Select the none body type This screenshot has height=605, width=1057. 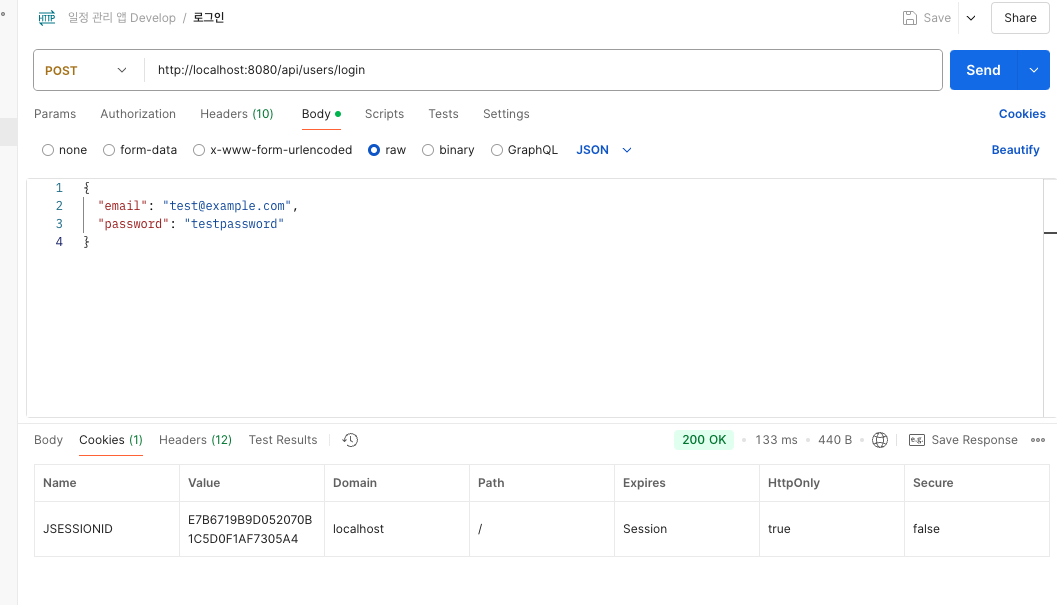click(48, 150)
